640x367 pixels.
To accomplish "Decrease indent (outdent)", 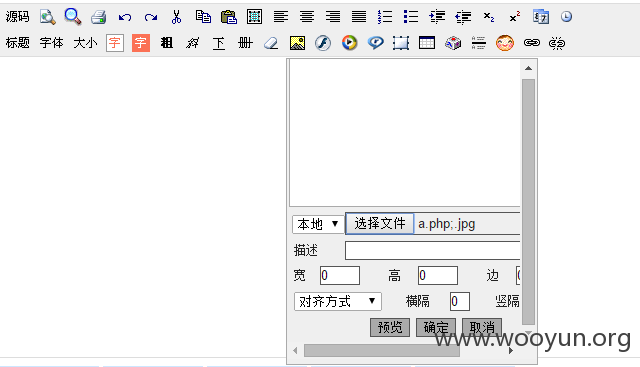I will (x=463, y=17).
